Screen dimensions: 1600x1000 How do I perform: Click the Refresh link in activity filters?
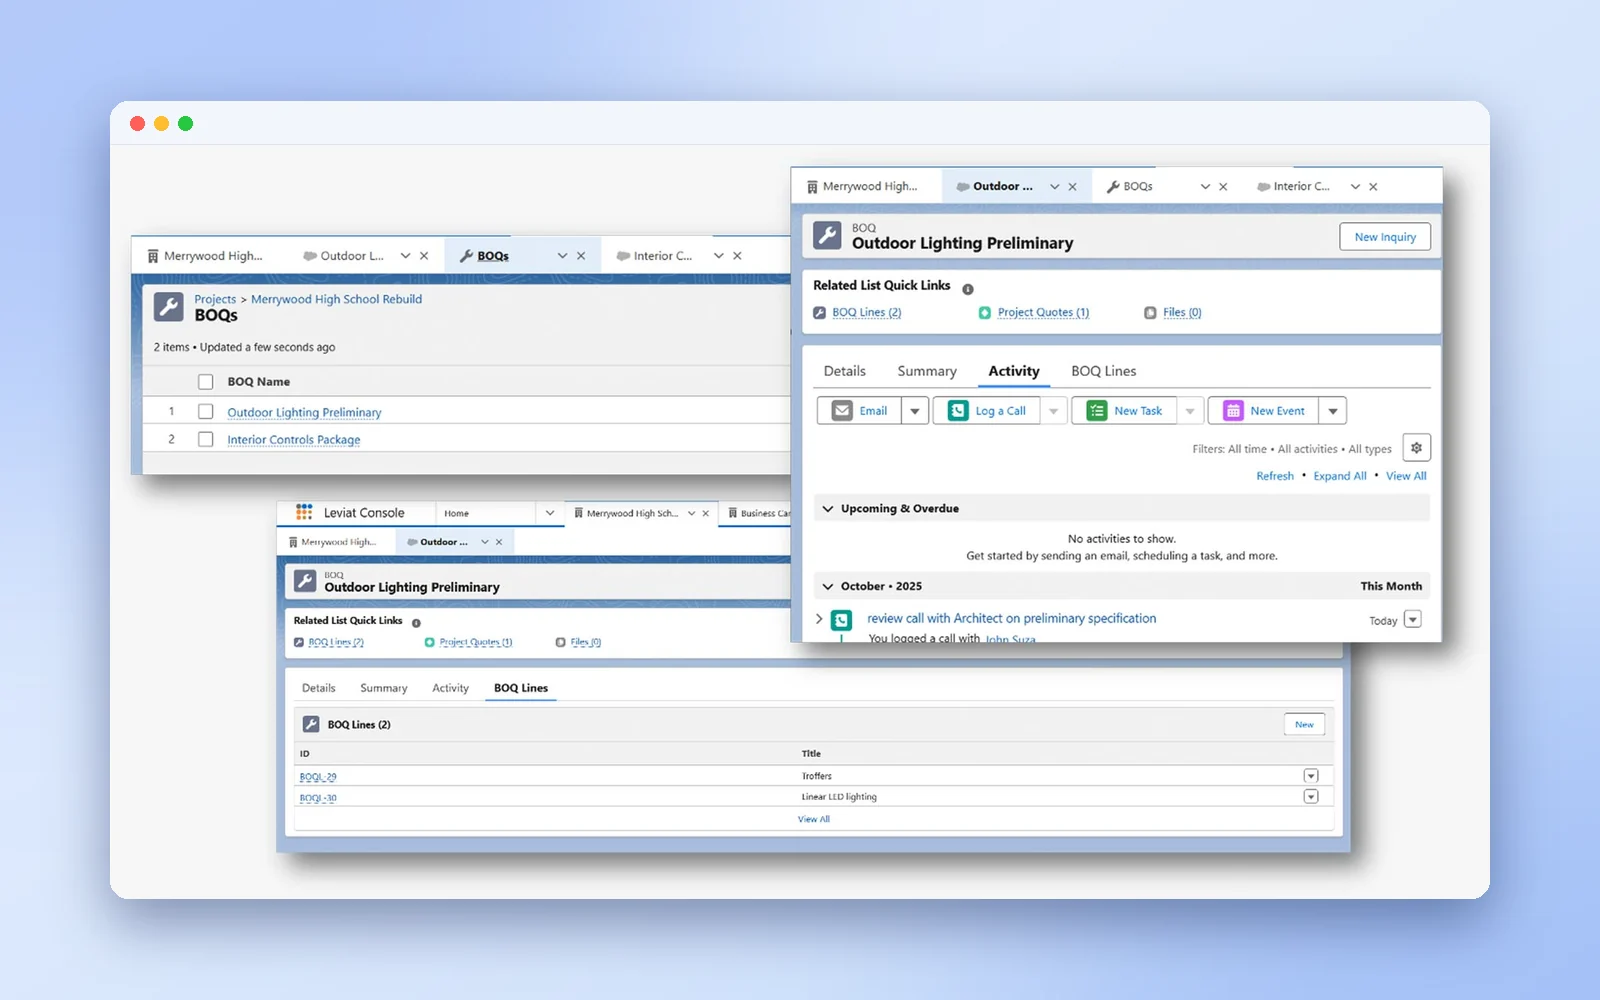1275,476
